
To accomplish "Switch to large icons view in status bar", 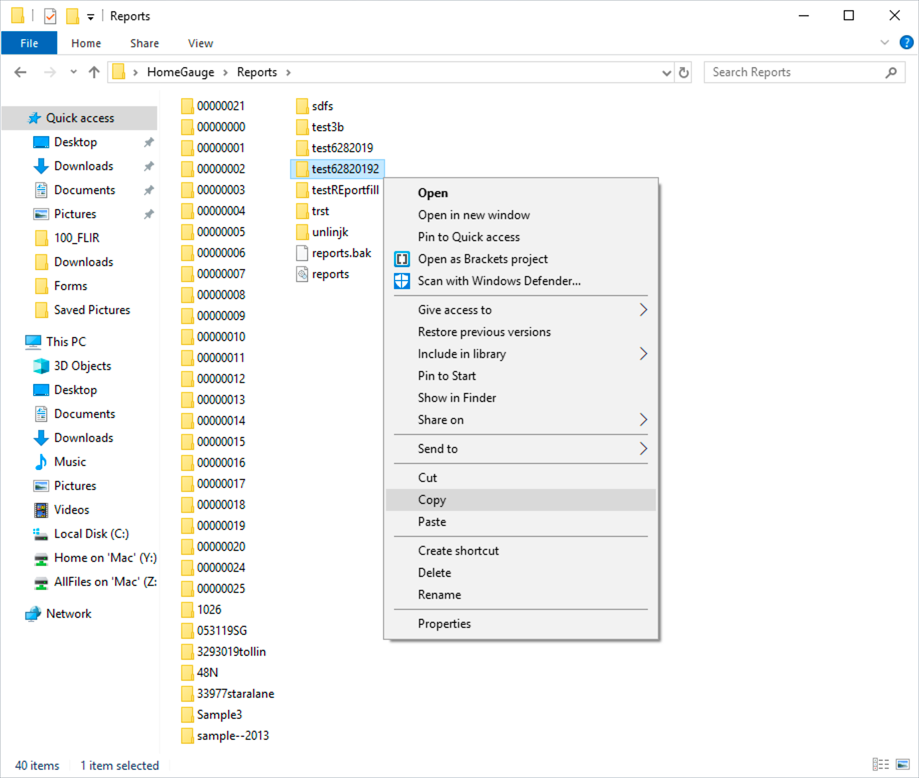I will tap(903, 765).
